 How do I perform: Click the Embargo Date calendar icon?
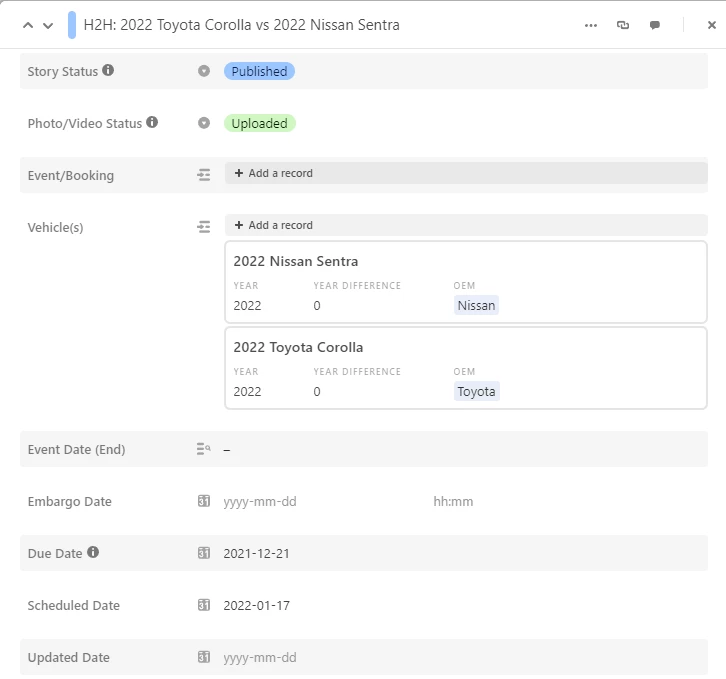204,501
